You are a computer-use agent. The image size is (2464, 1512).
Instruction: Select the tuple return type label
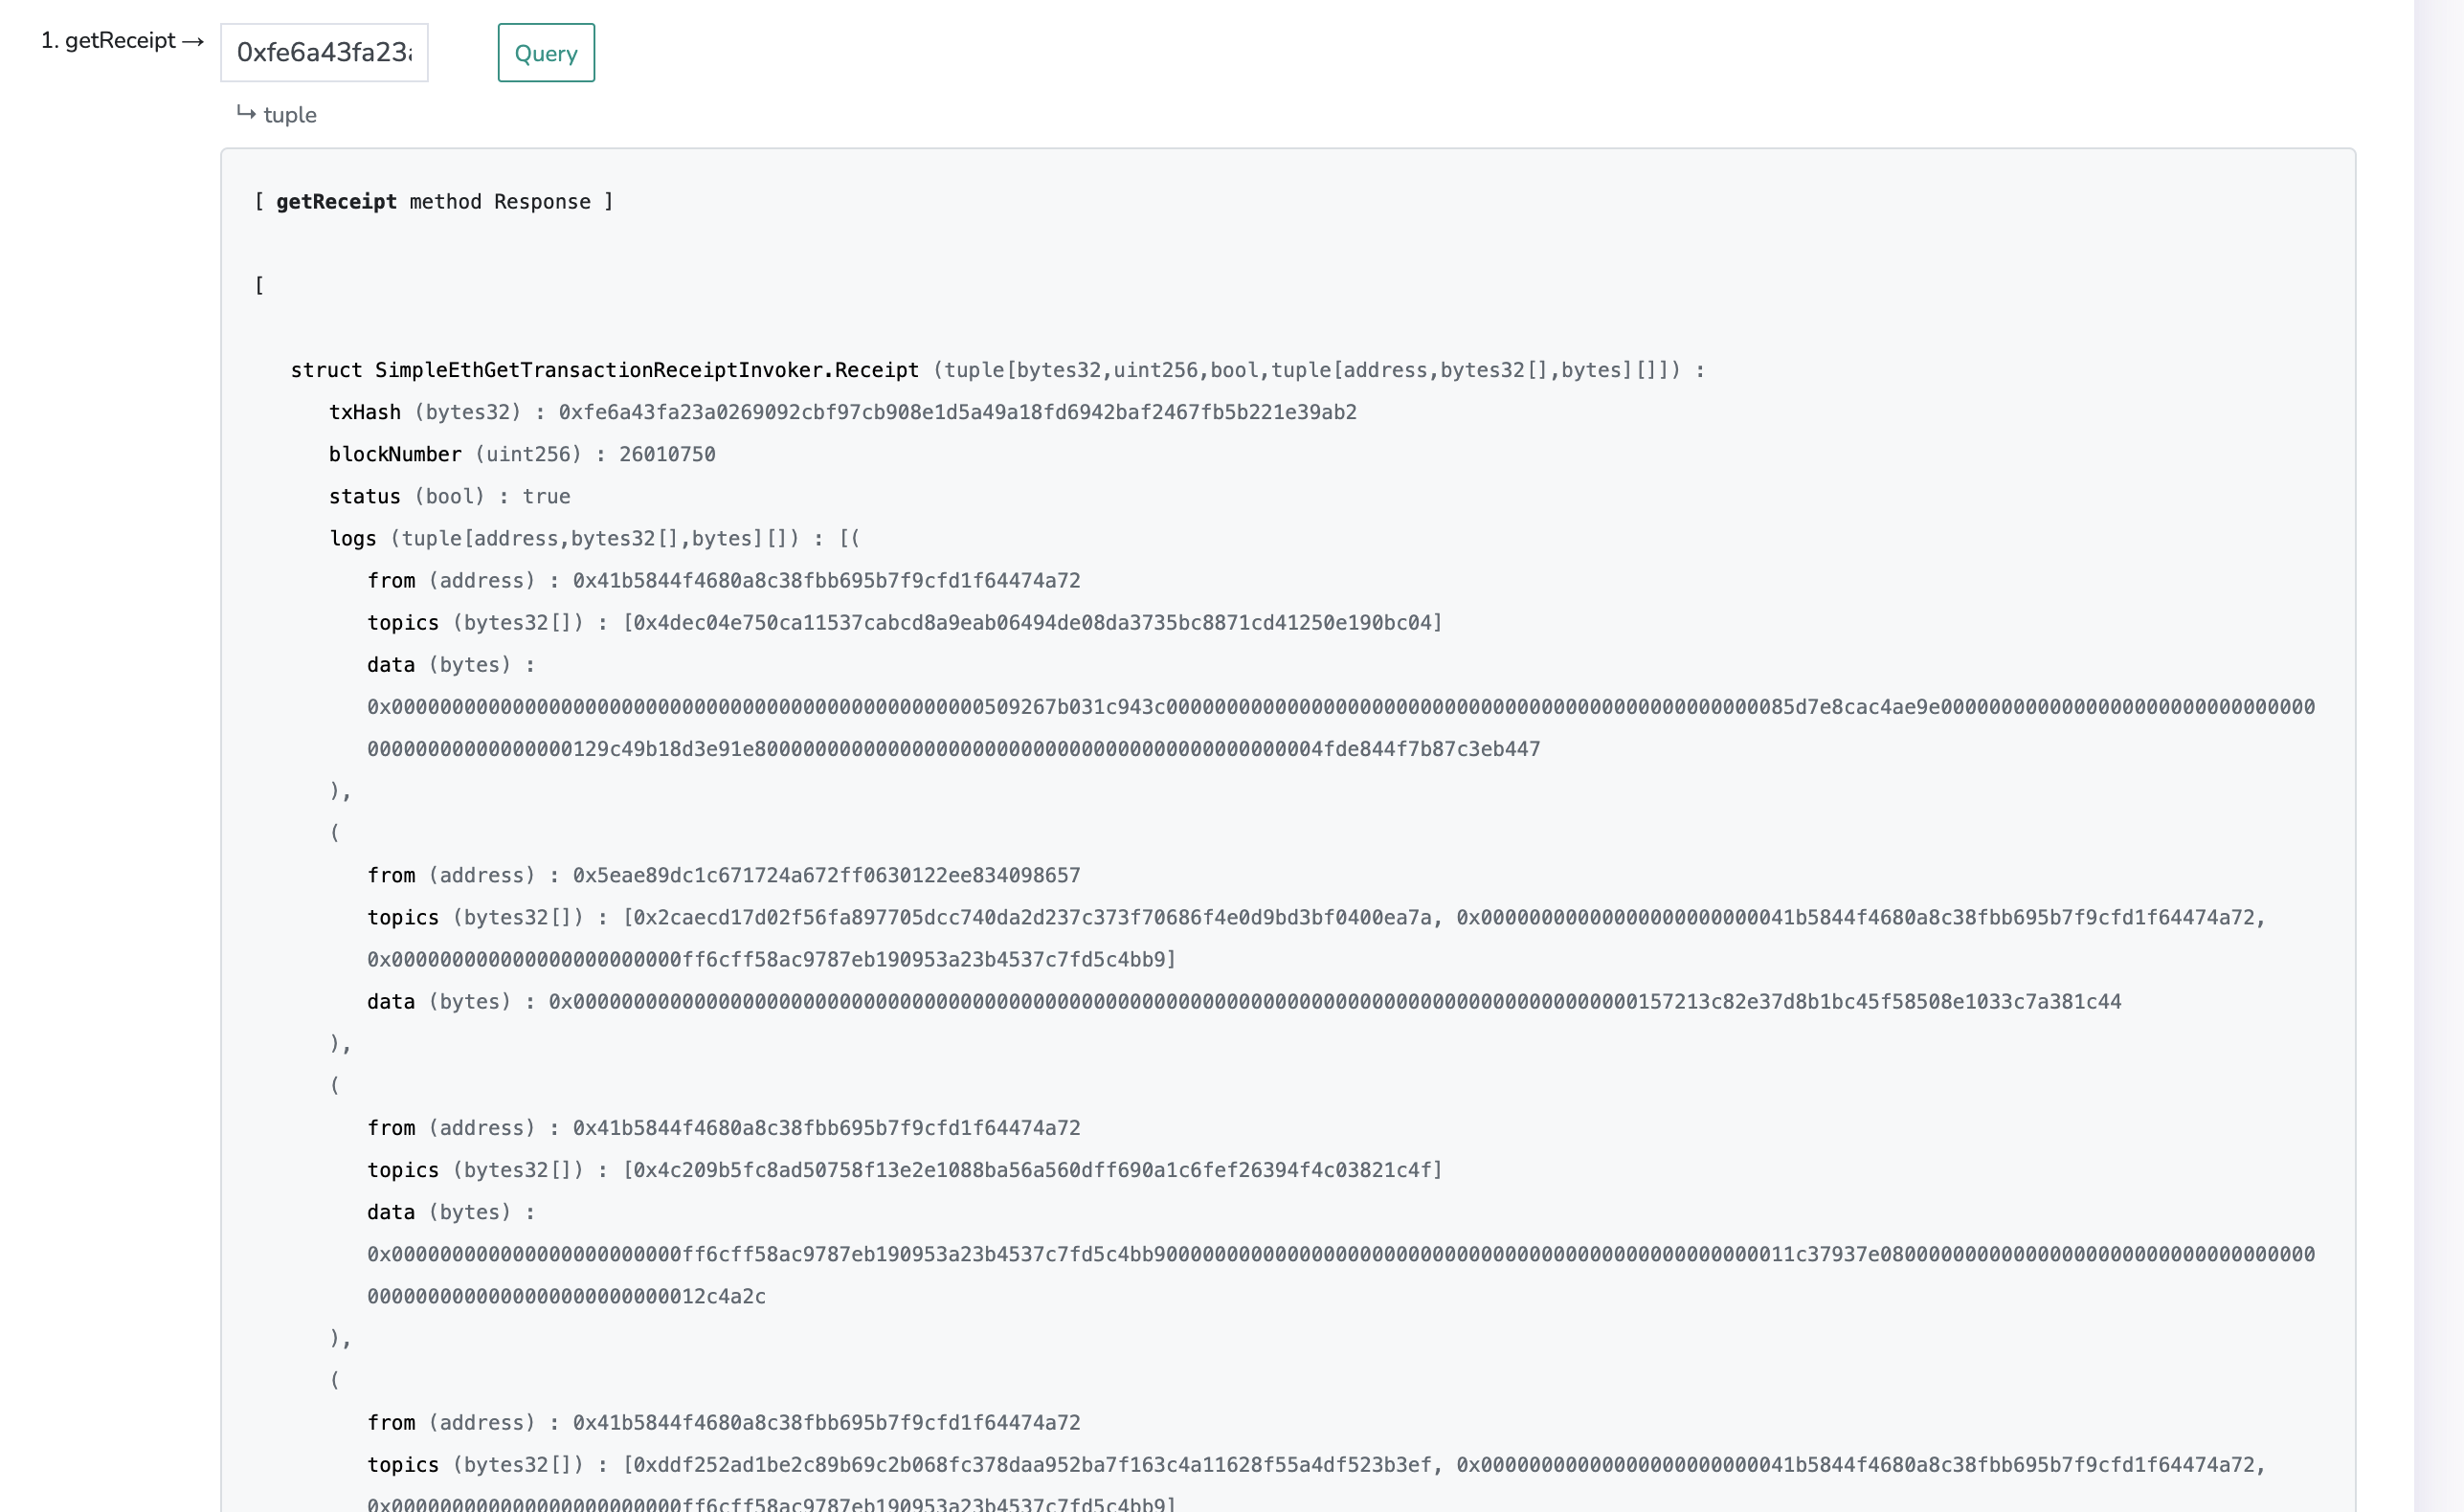pyautogui.click(x=289, y=115)
